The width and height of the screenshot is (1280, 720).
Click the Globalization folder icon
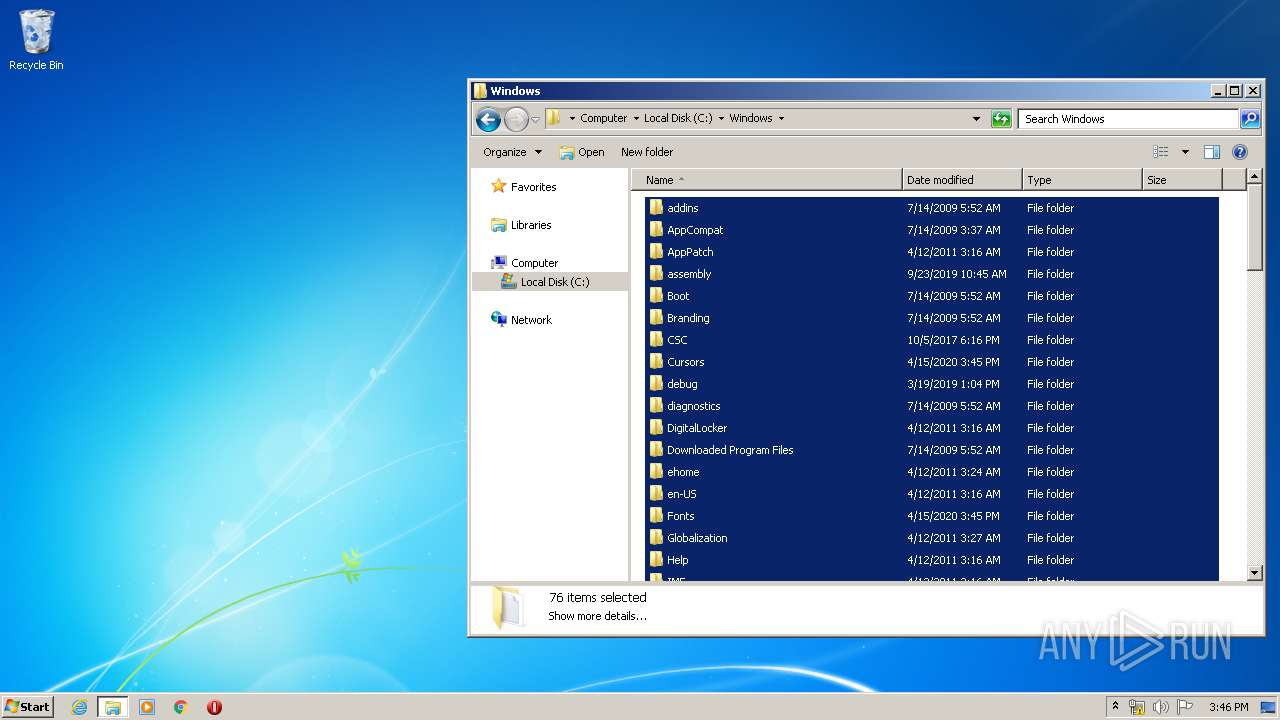(x=656, y=538)
